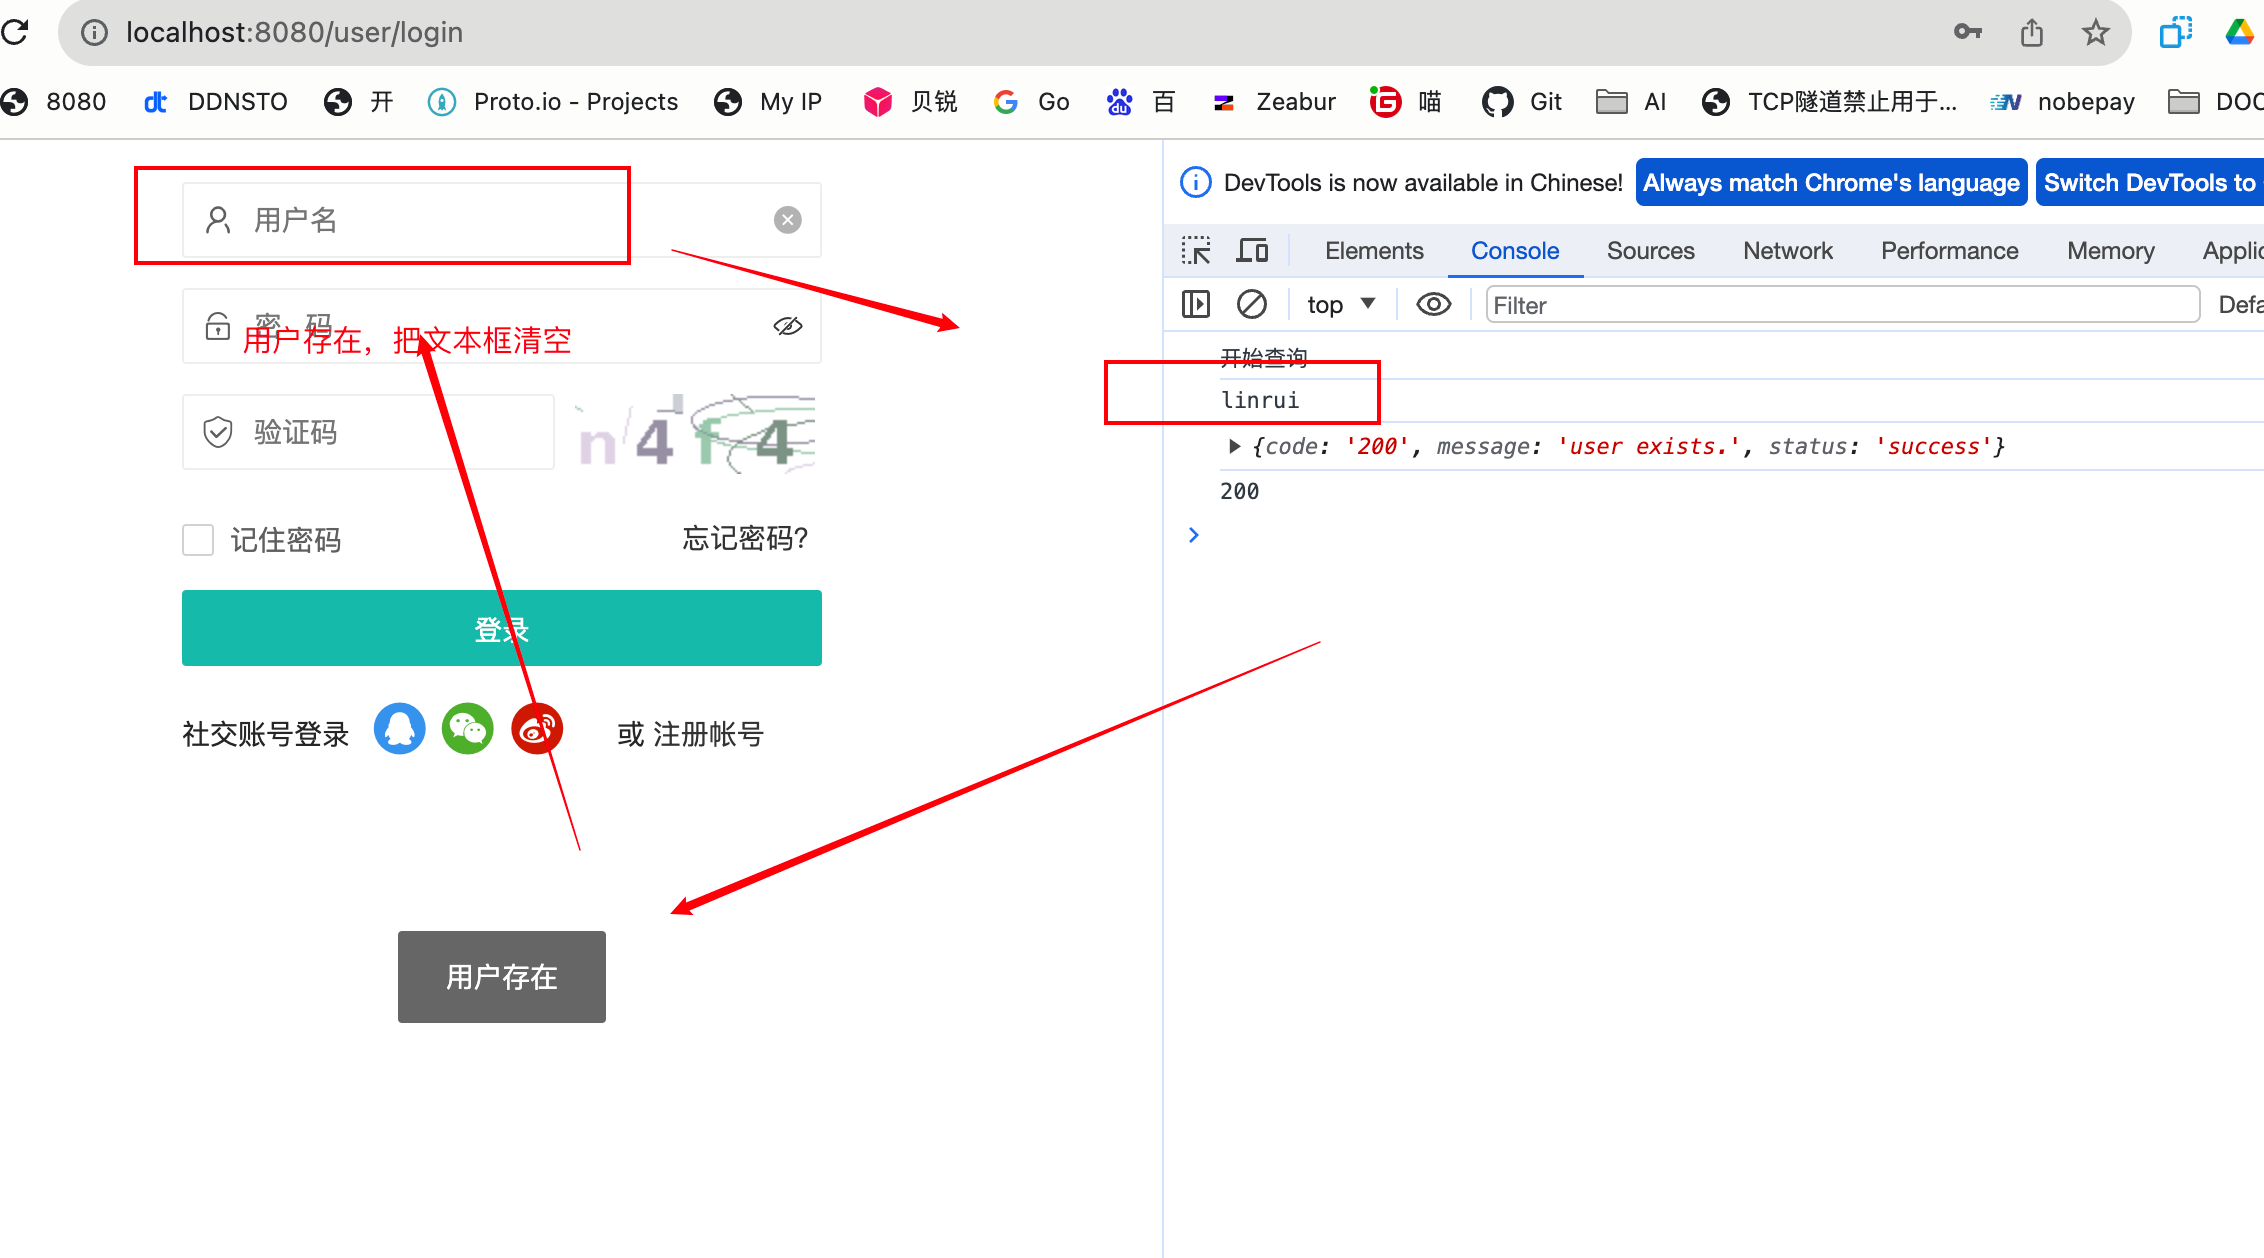Click the 登录 login button

coord(500,629)
